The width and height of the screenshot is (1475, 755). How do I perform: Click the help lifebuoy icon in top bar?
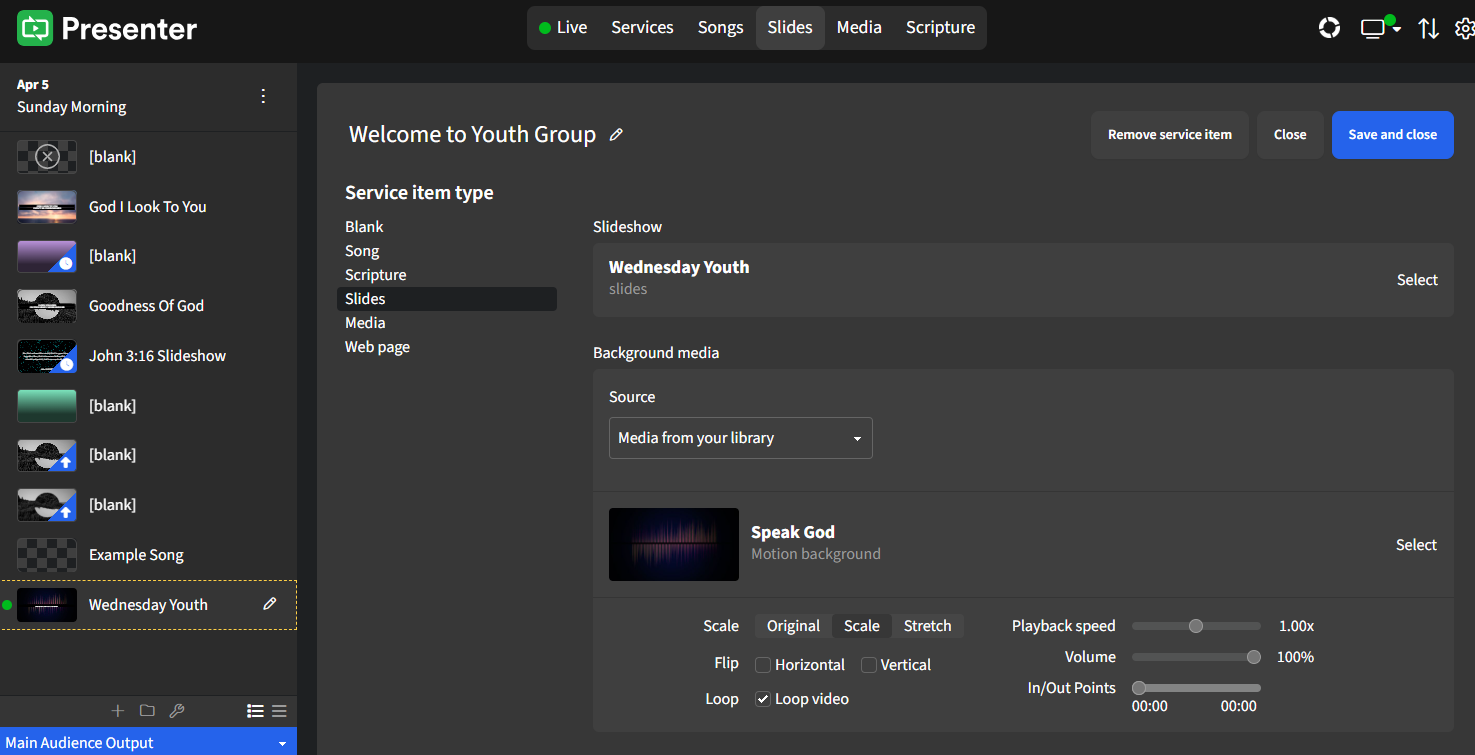[x=1329, y=28]
